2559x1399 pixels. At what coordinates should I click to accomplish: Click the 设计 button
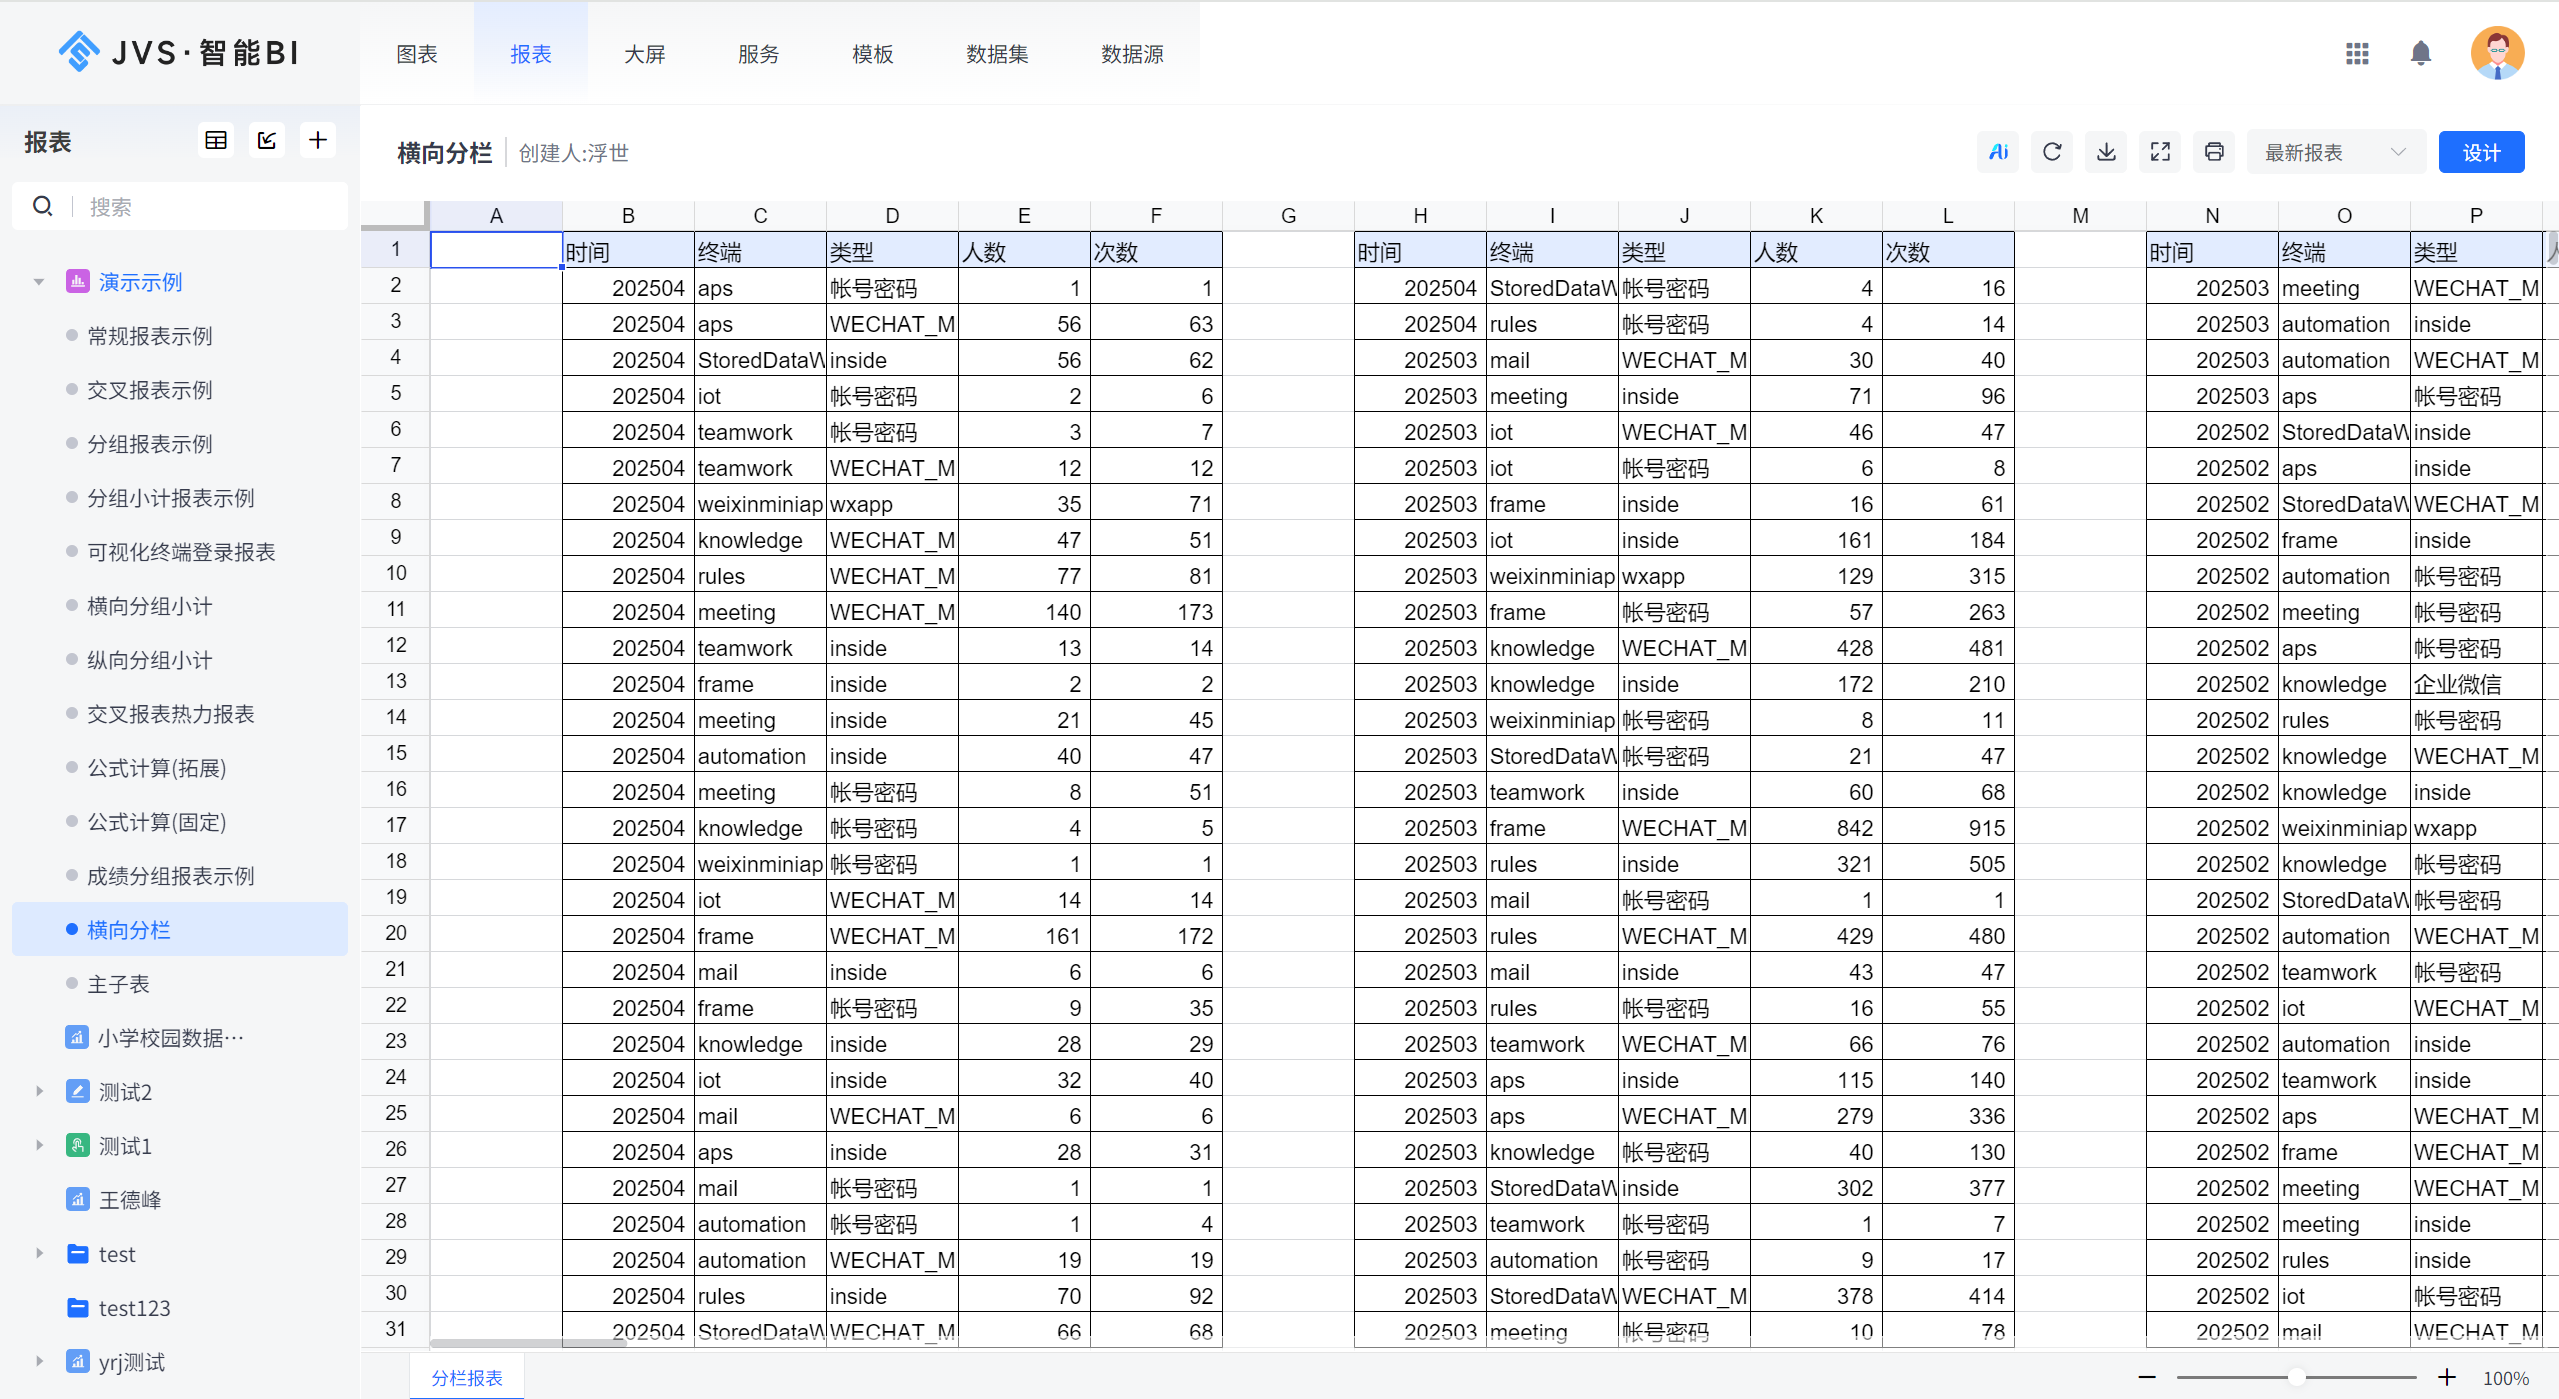click(2482, 152)
